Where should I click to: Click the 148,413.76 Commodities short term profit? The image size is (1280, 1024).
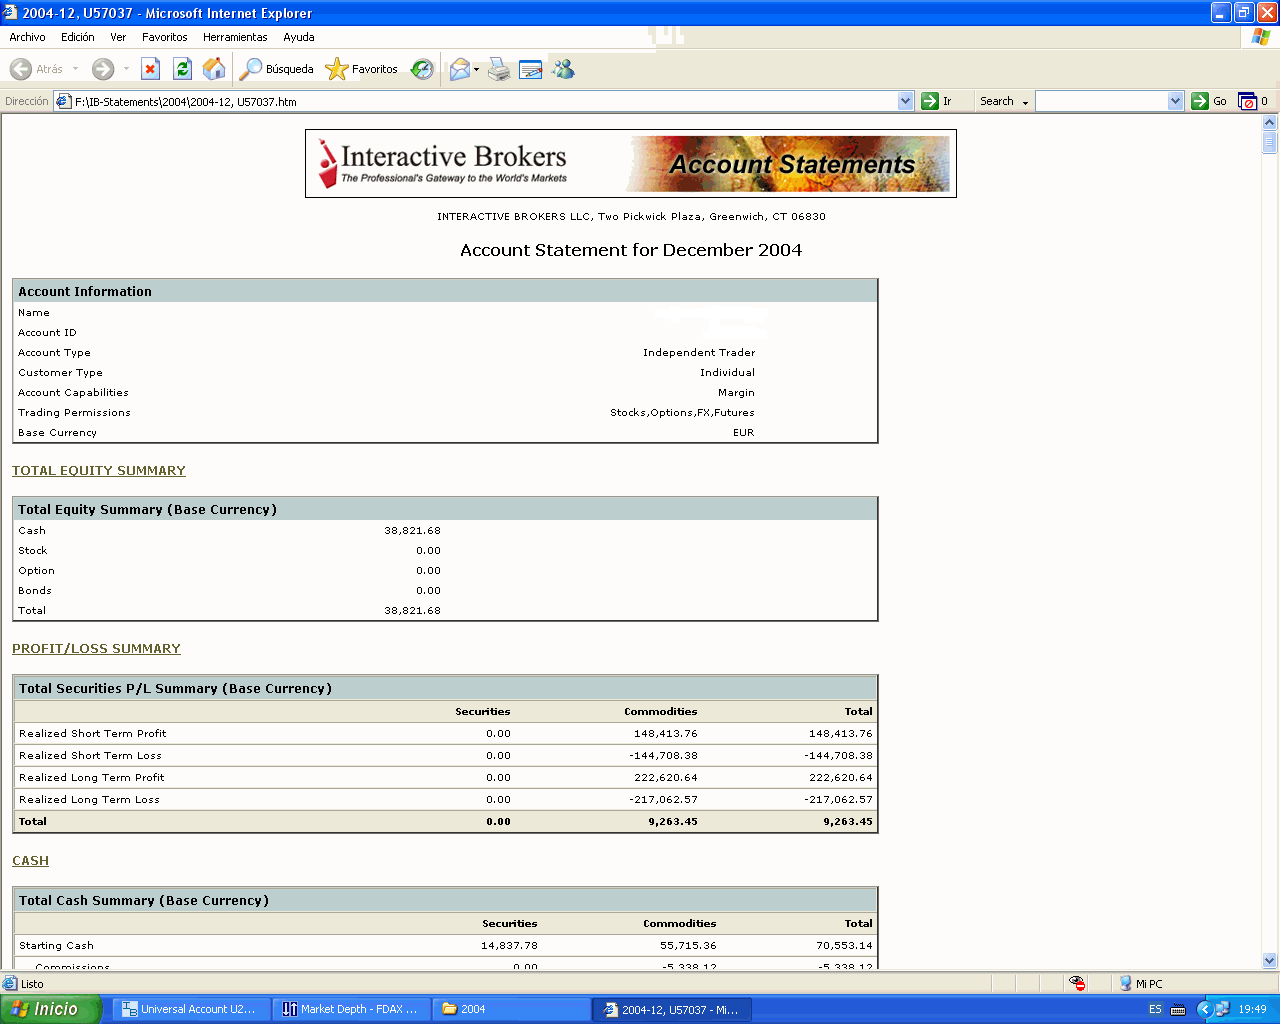[665, 733]
